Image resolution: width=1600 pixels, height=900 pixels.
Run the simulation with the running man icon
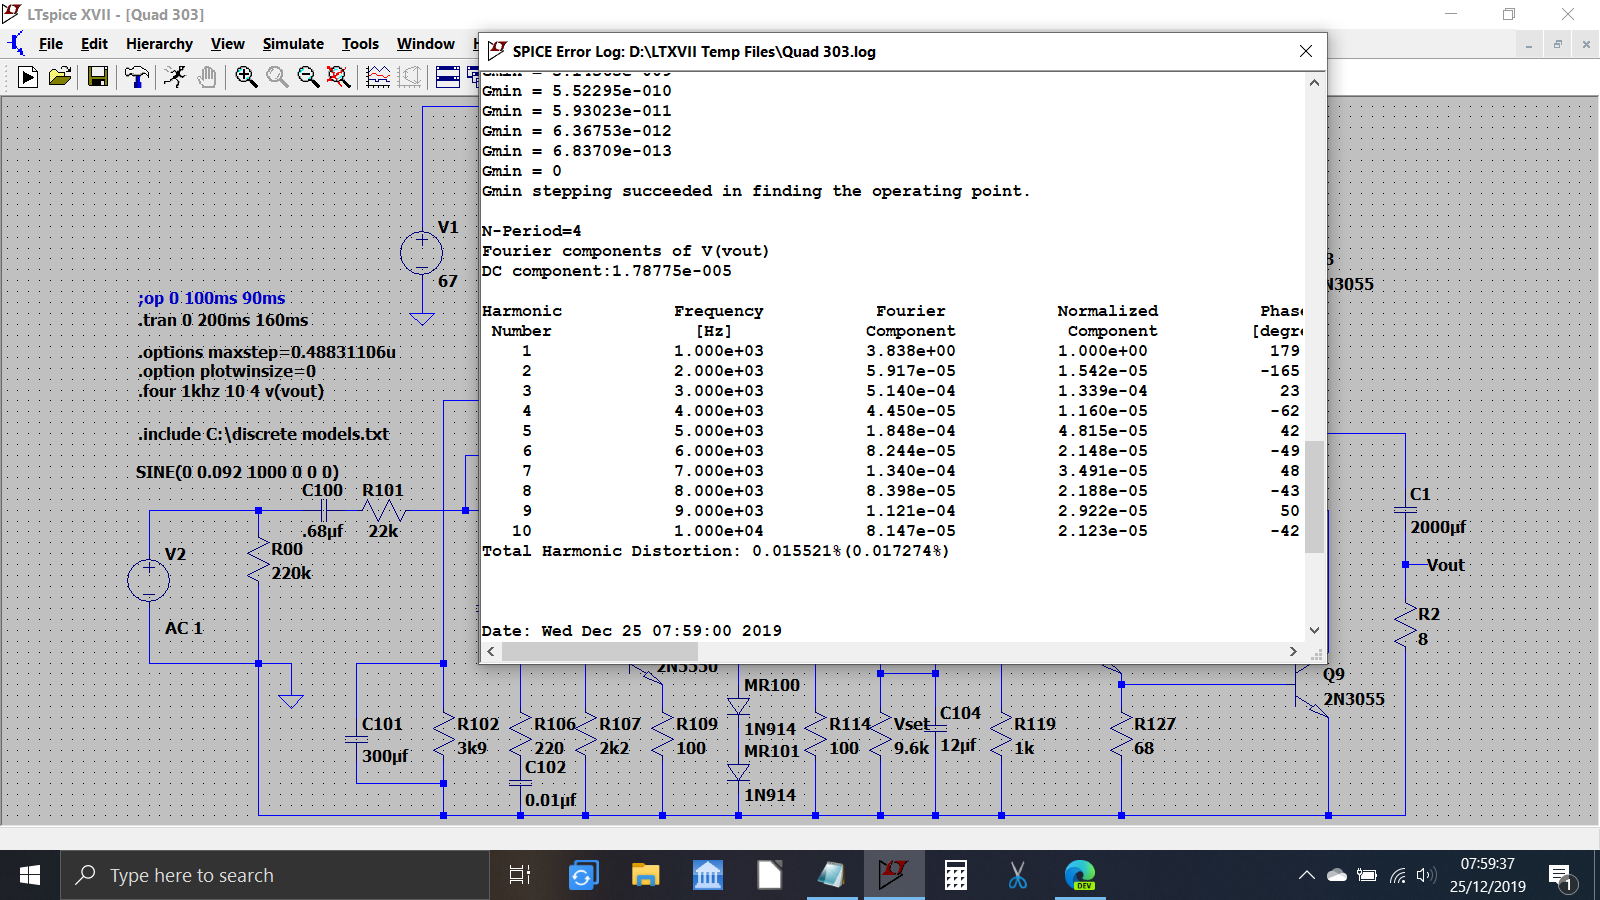click(x=176, y=77)
